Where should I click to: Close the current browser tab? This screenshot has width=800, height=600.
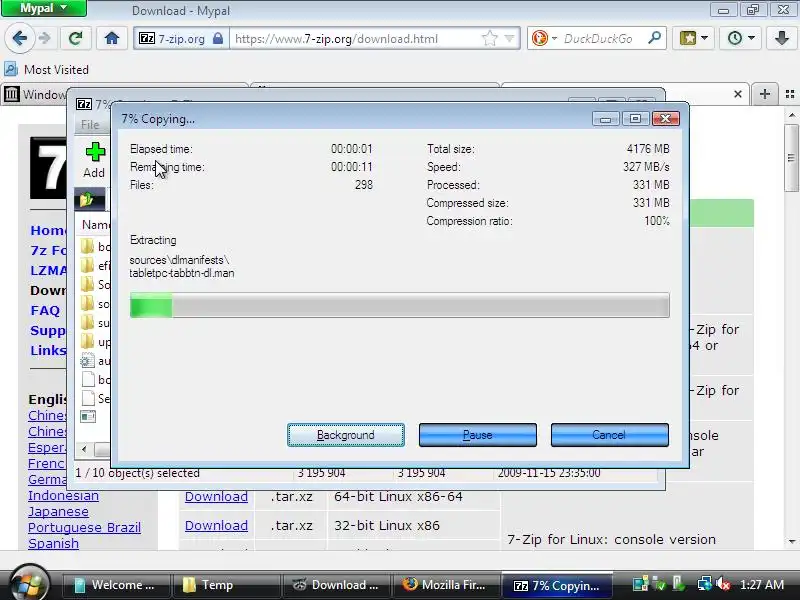pos(737,94)
